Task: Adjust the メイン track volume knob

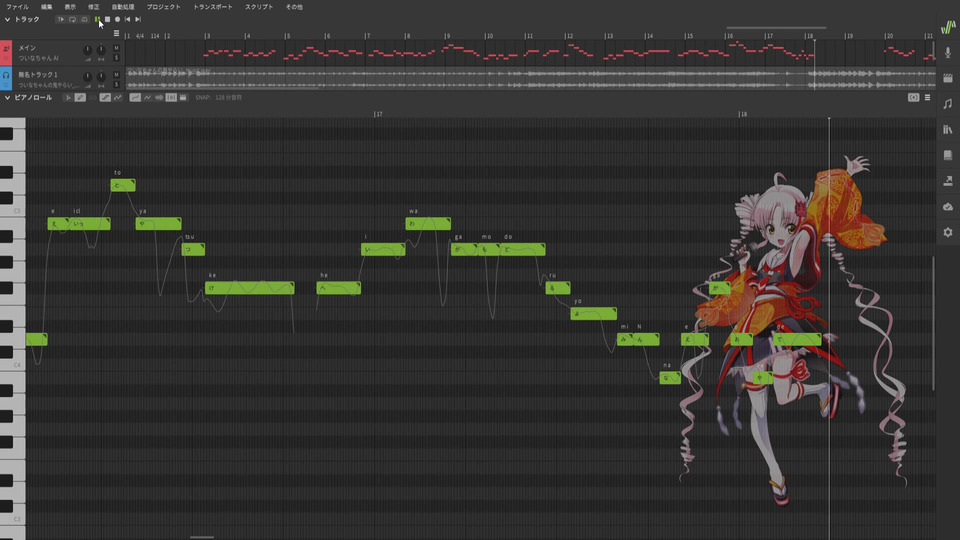Action: (88, 50)
